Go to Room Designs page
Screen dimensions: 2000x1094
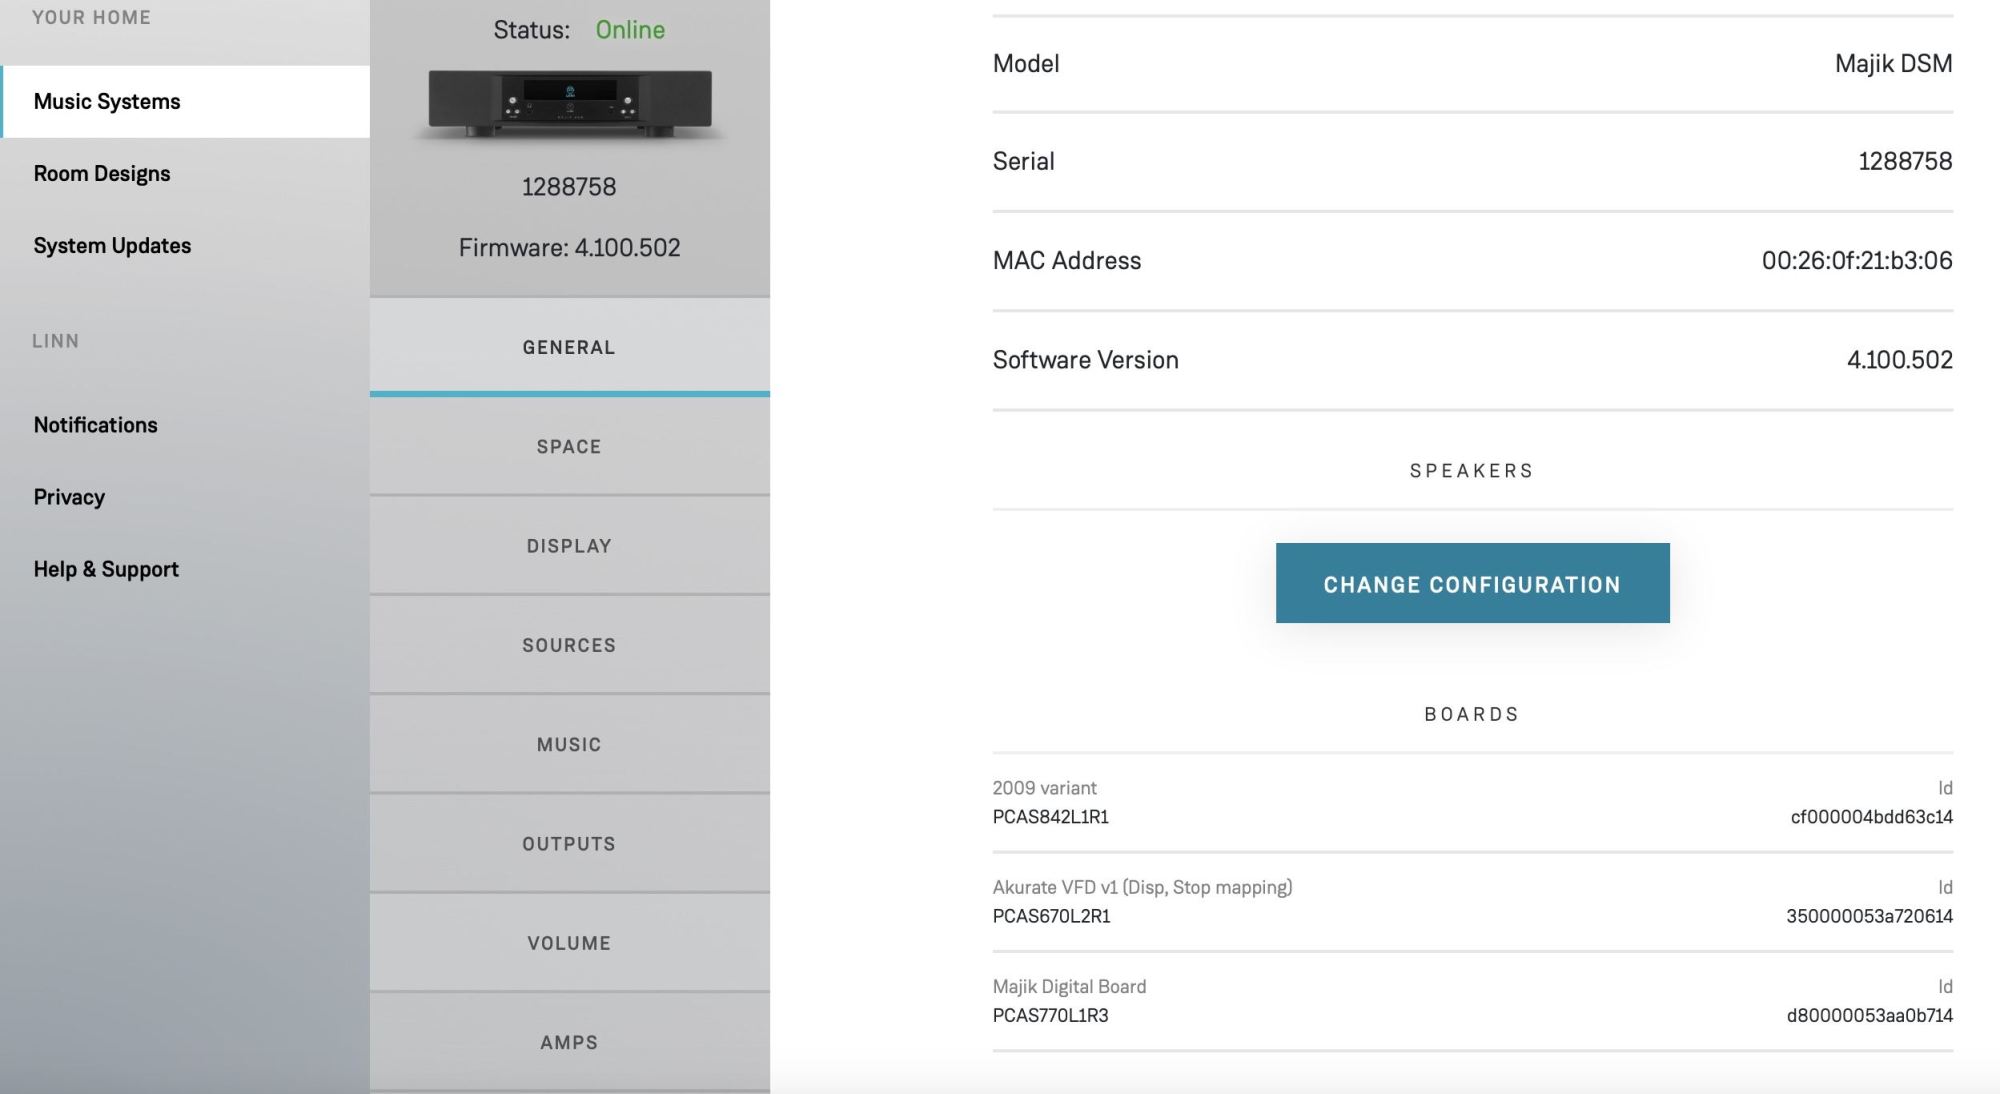click(x=102, y=174)
